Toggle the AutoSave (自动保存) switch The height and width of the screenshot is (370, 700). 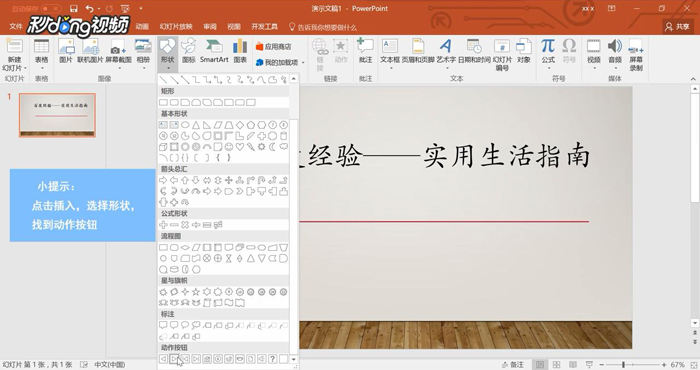(51, 8)
